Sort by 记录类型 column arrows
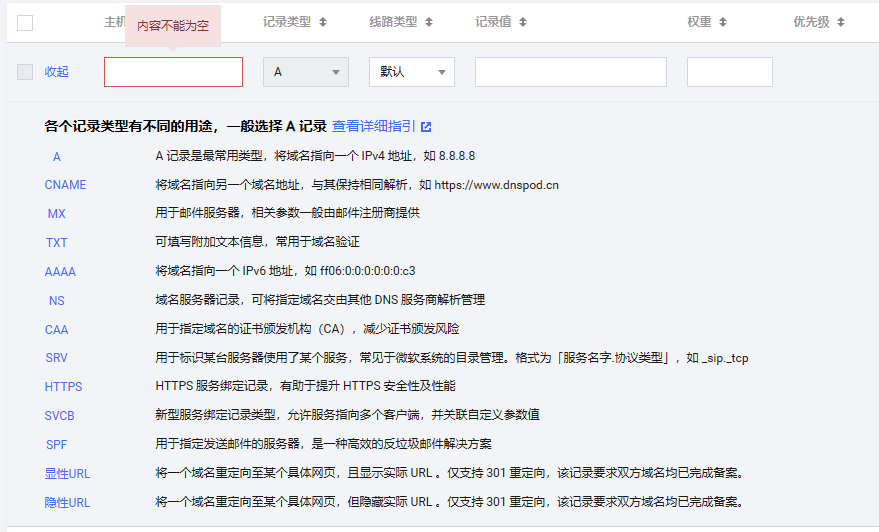879x532 pixels. (322, 22)
